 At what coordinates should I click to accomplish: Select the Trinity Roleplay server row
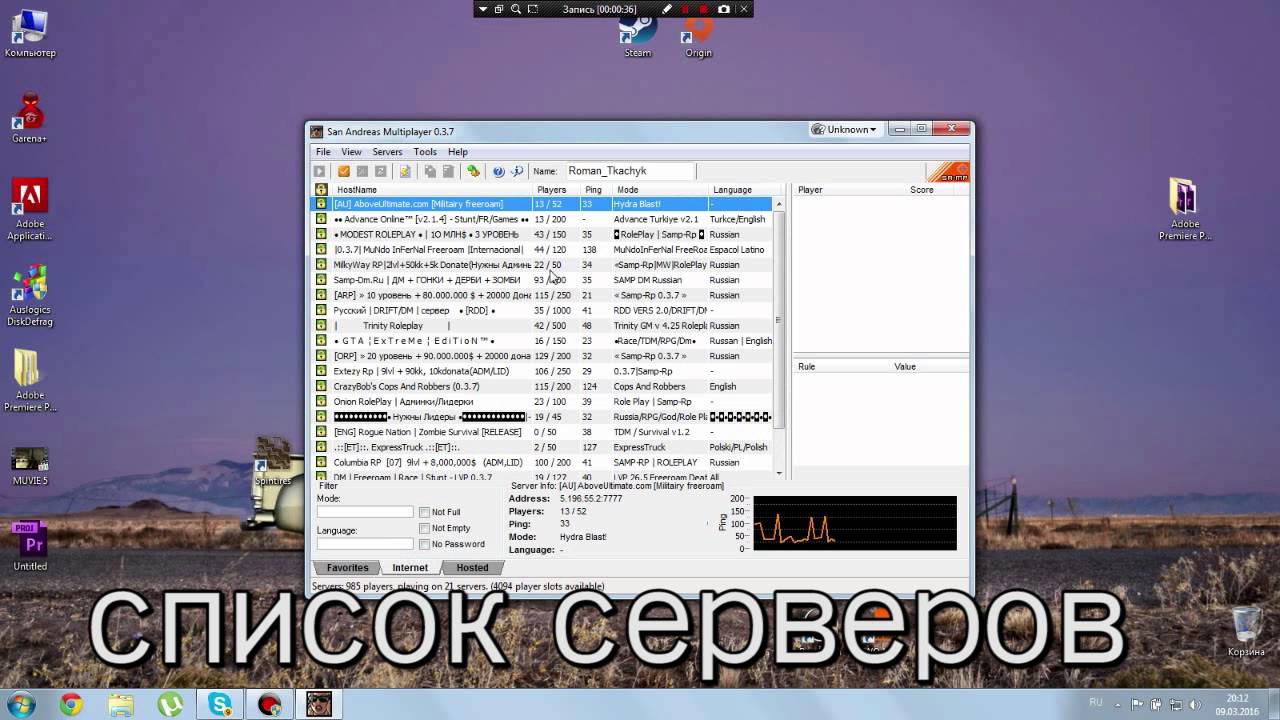pyautogui.click(x=543, y=325)
